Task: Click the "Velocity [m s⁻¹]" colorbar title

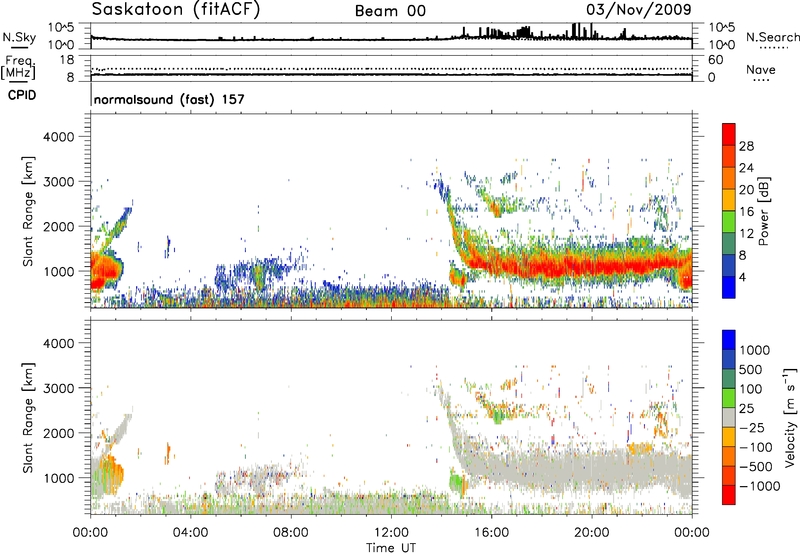Action: [x=790, y=417]
